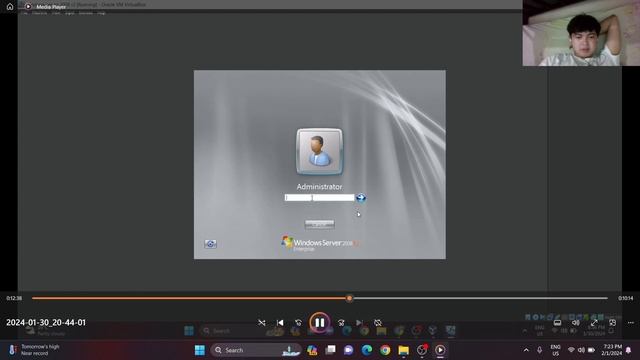Open Task View on taskbar
This screenshot has width=640, height=360.
(x=331, y=350)
